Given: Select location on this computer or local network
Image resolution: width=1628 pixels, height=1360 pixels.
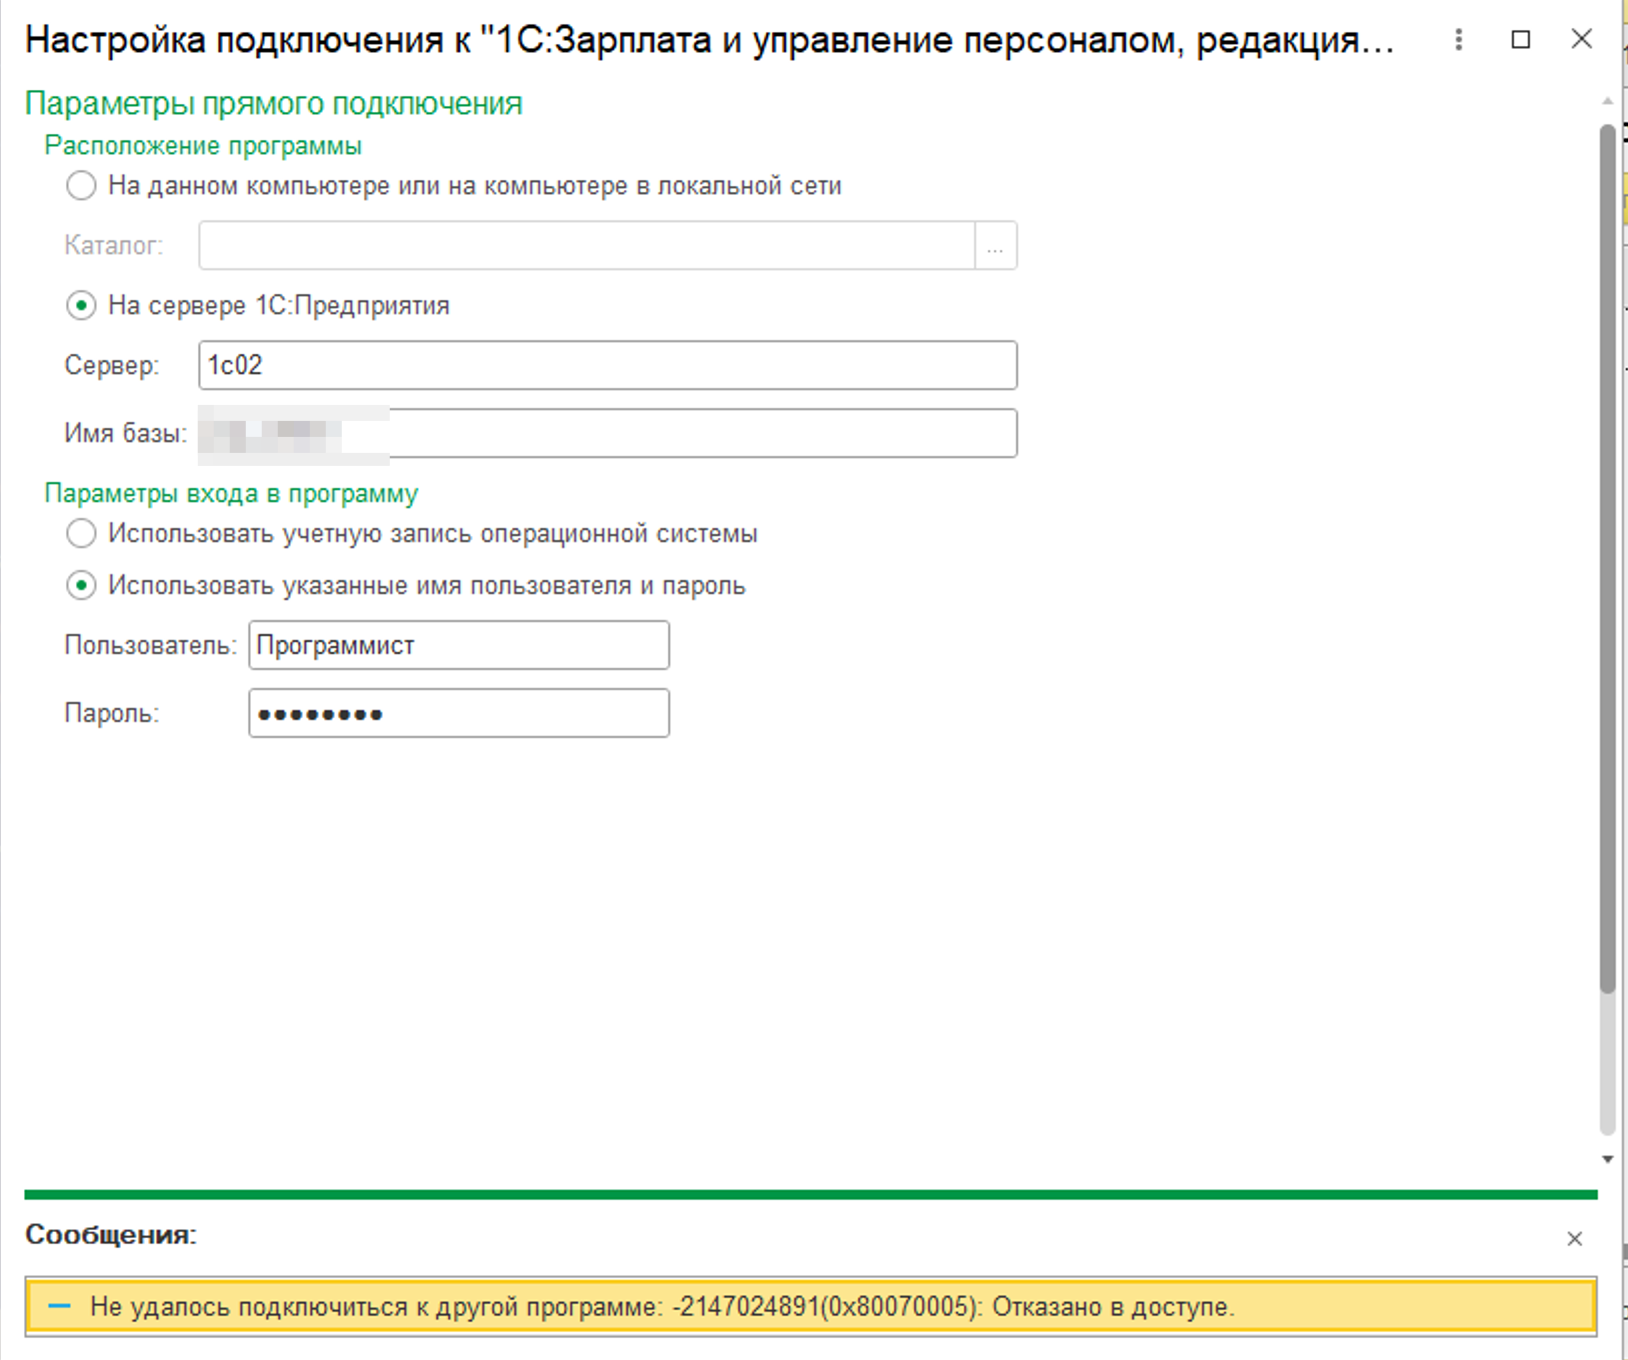Looking at the screenshot, I should pos(79,185).
